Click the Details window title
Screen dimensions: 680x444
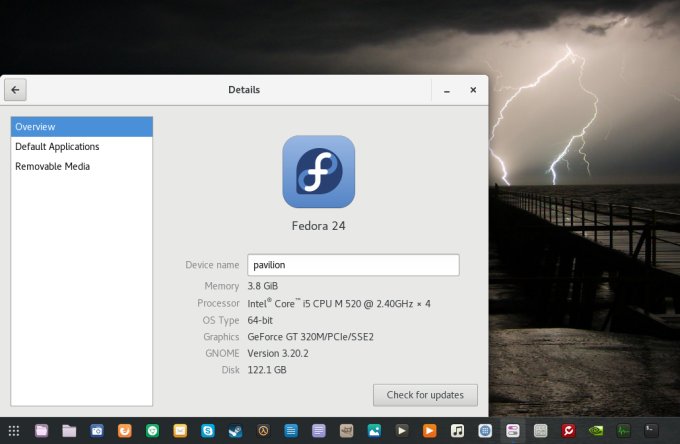(x=244, y=90)
